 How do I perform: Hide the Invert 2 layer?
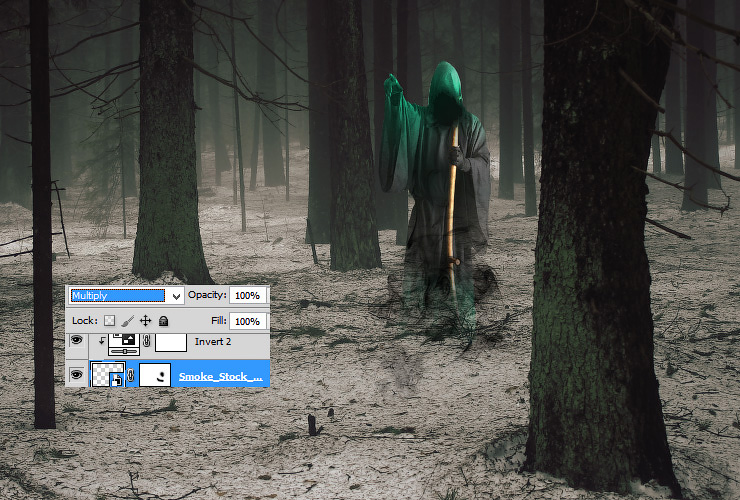coord(76,340)
